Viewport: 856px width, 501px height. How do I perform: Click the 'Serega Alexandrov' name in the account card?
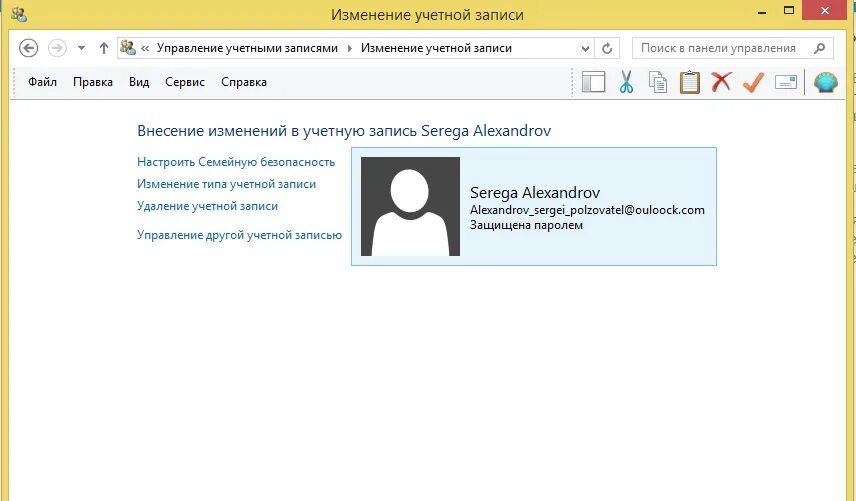coord(535,193)
